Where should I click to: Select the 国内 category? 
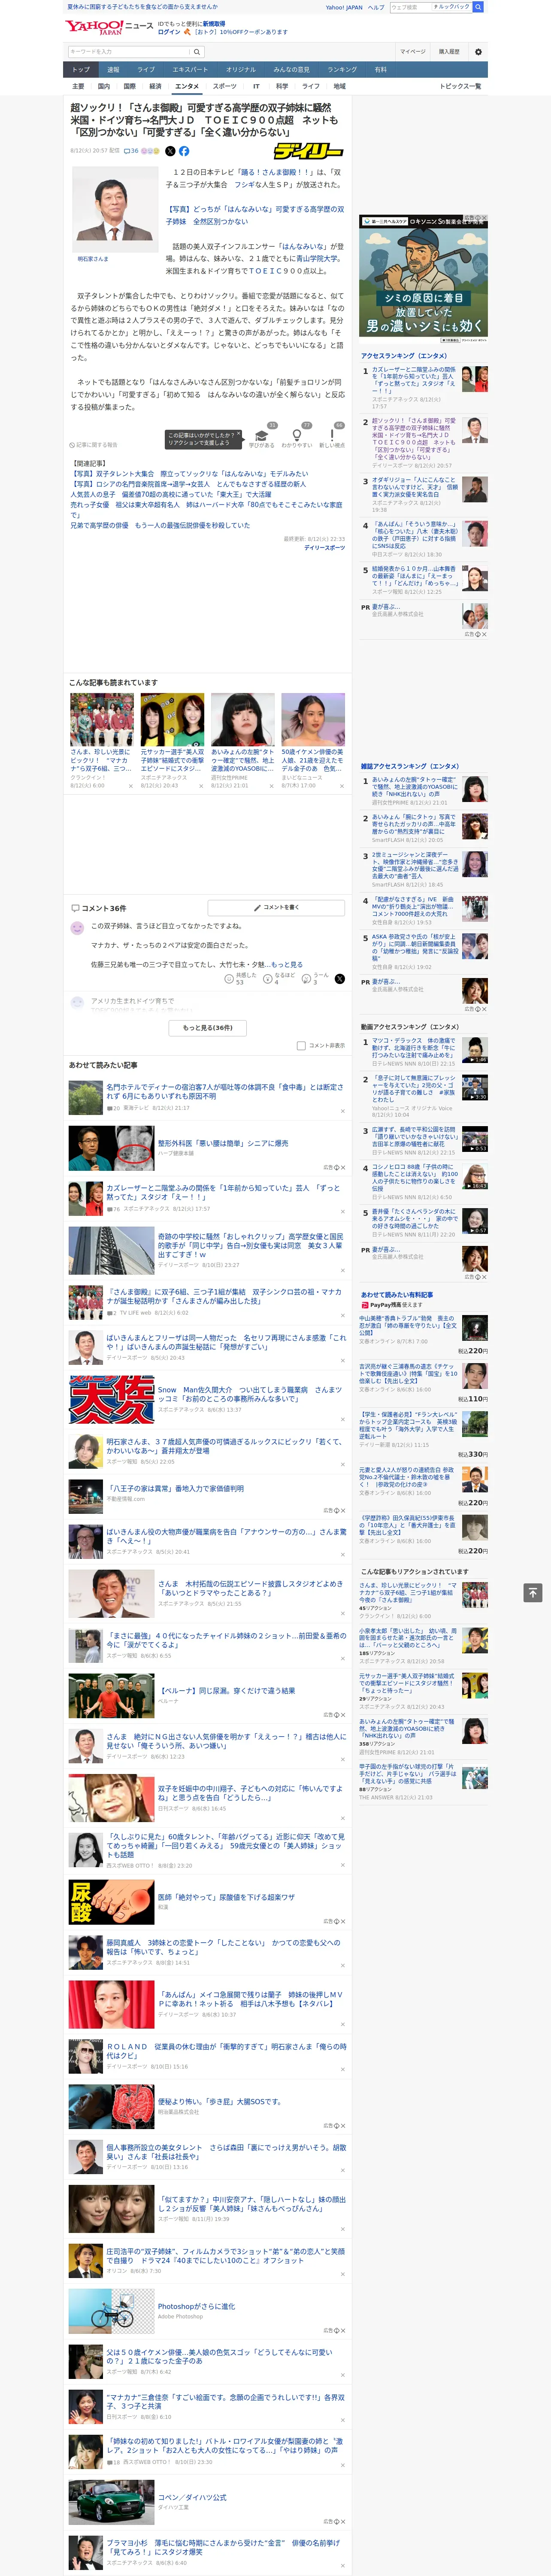coord(104,86)
